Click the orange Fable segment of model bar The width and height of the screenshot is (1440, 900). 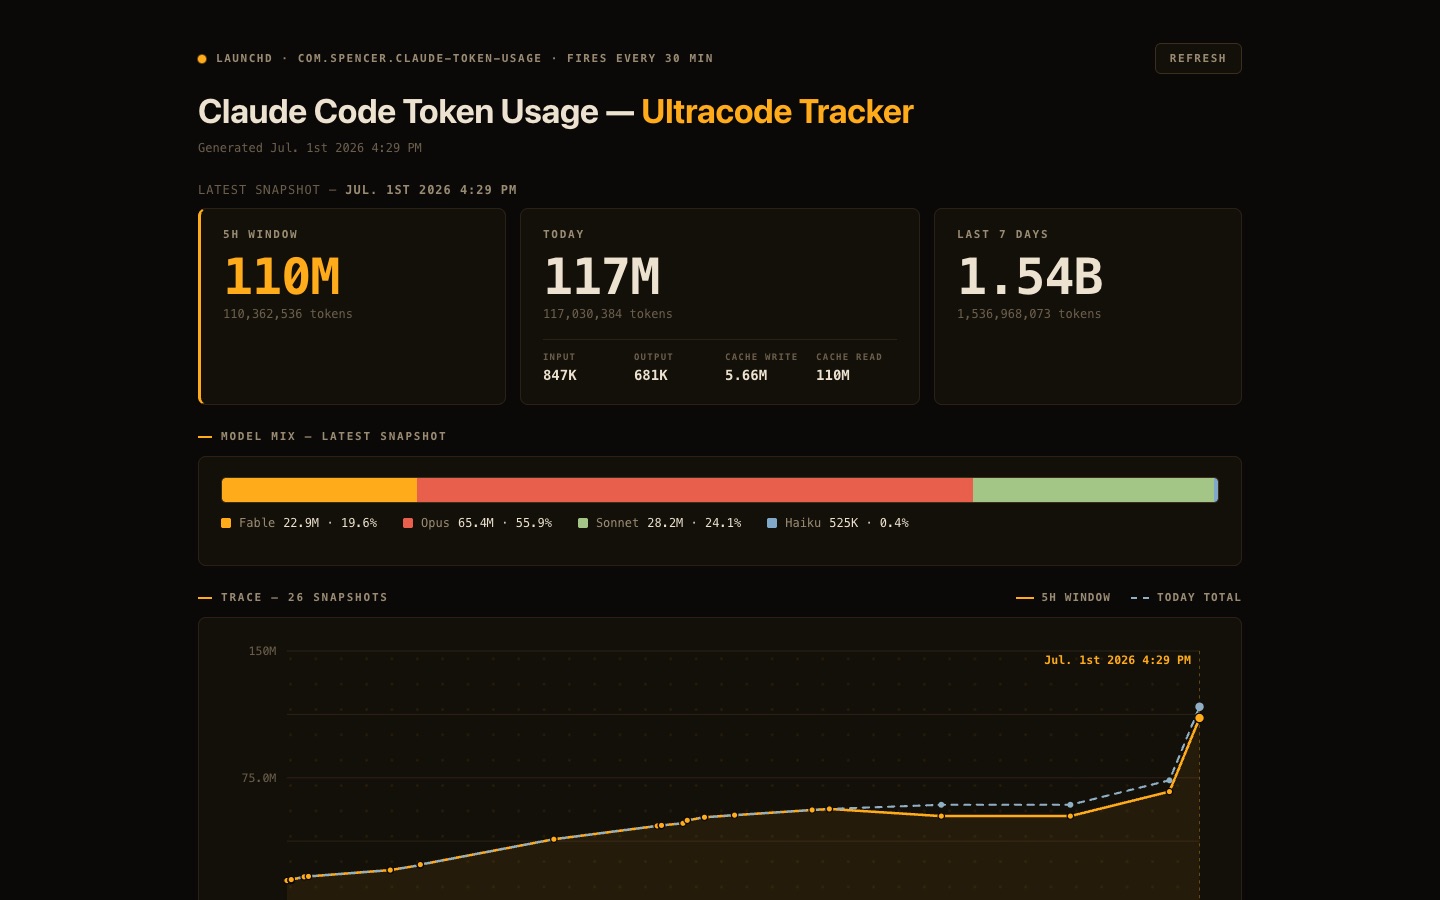319,490
